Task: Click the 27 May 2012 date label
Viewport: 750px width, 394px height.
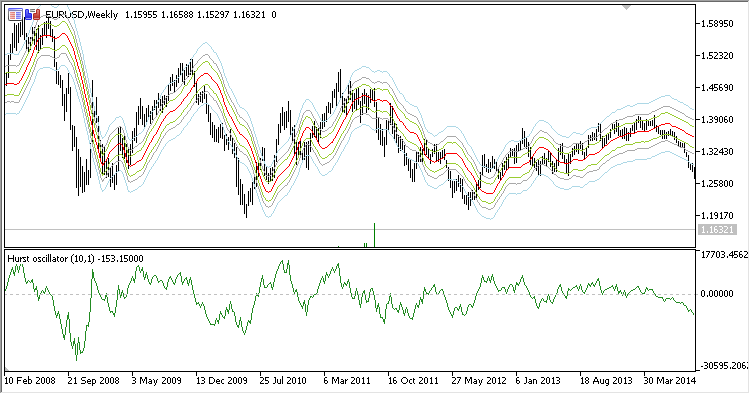Action: [479, 381]
